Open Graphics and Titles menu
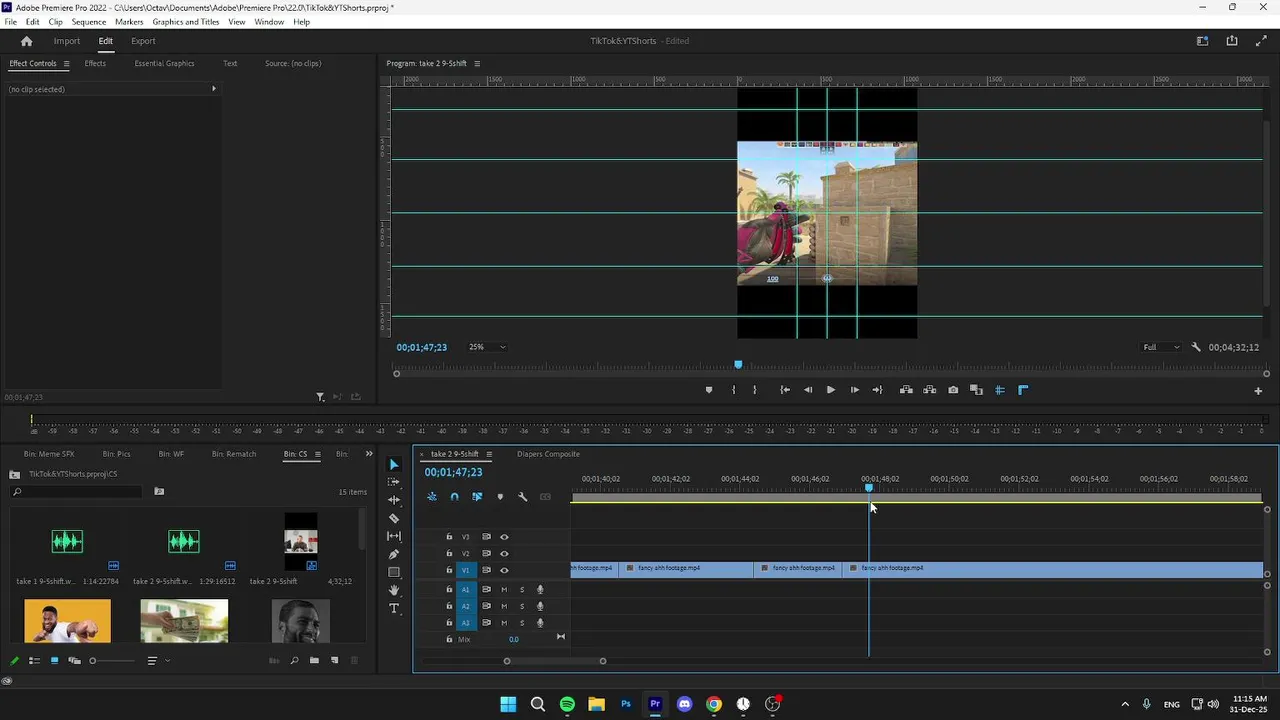Image resolution: width=1280 pixels, height=720 pixels. (186, 21)
